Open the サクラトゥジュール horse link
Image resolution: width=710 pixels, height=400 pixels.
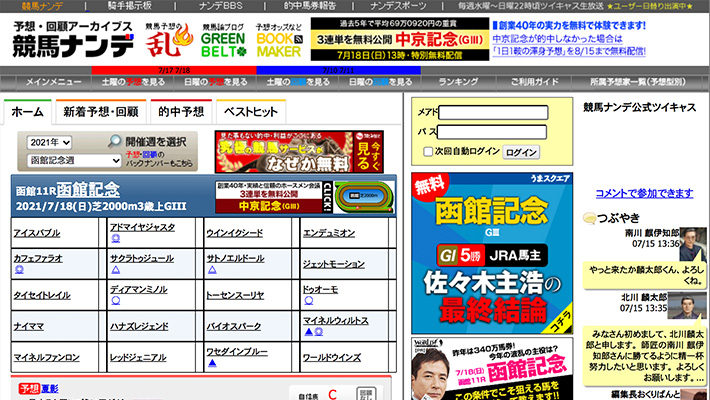pyautogui.click(x=142, y=258)
